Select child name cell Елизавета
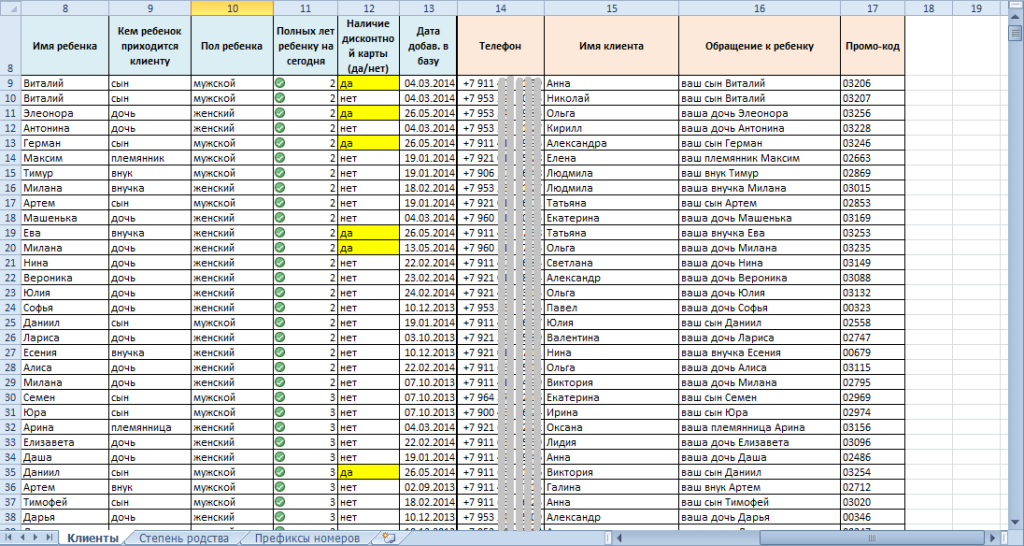Viewport: 1024px width, 546px height. 65,442
